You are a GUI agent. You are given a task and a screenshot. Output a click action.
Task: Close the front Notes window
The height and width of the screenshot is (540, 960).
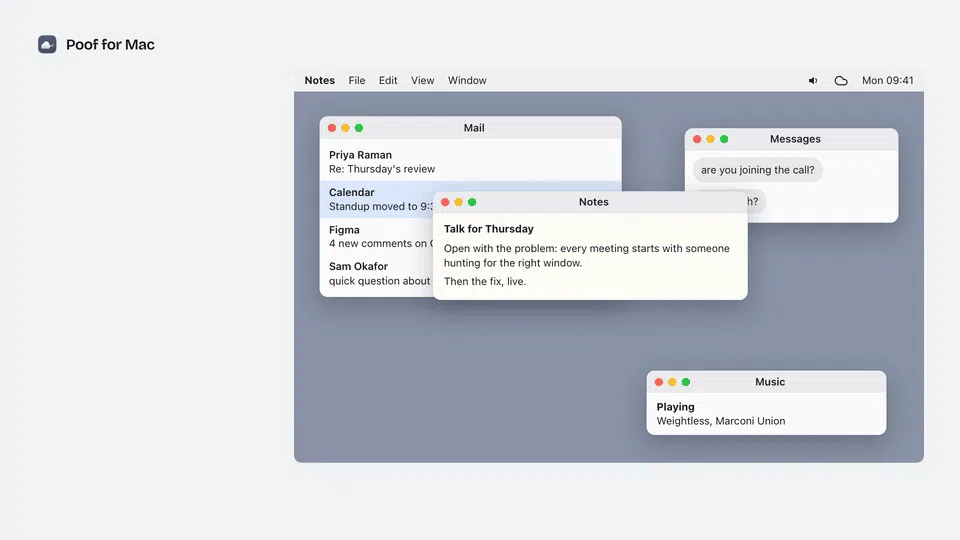click(445, 202)
